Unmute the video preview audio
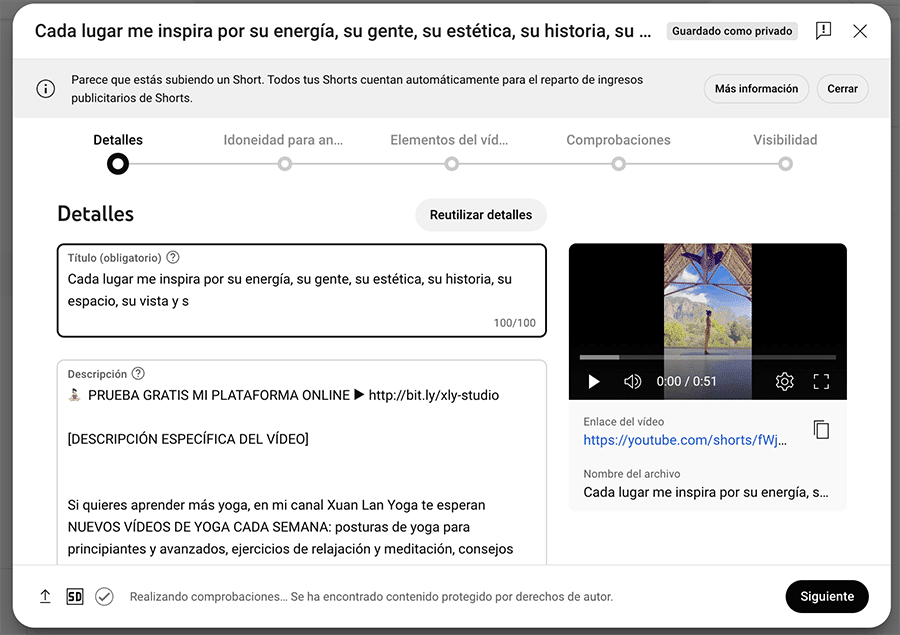 click(632, 381)
